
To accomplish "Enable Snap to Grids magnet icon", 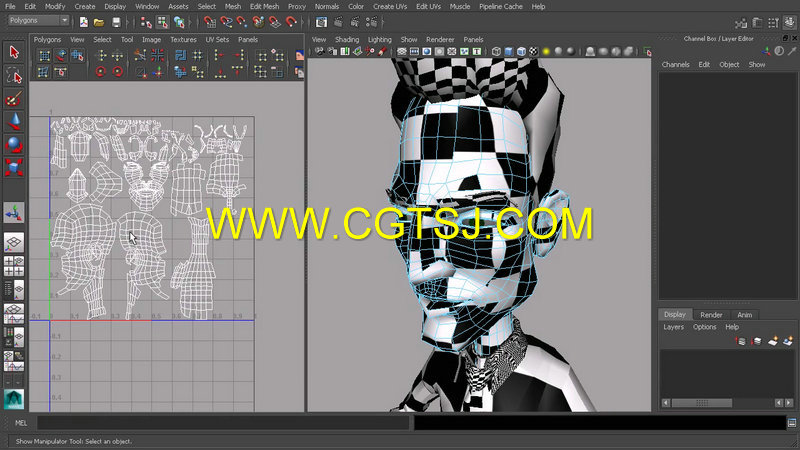I will pos(209,22).
